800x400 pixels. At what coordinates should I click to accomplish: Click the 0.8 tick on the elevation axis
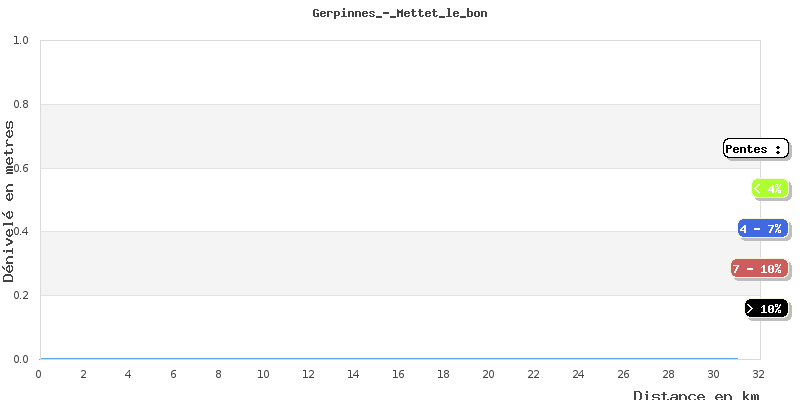[x=20, y=105]
